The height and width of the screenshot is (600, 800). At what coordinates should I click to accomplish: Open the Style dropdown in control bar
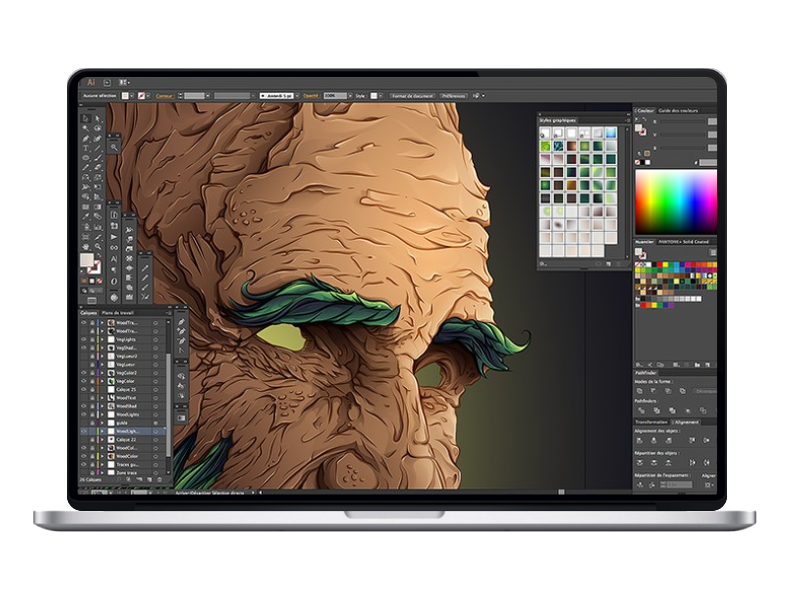381,95
